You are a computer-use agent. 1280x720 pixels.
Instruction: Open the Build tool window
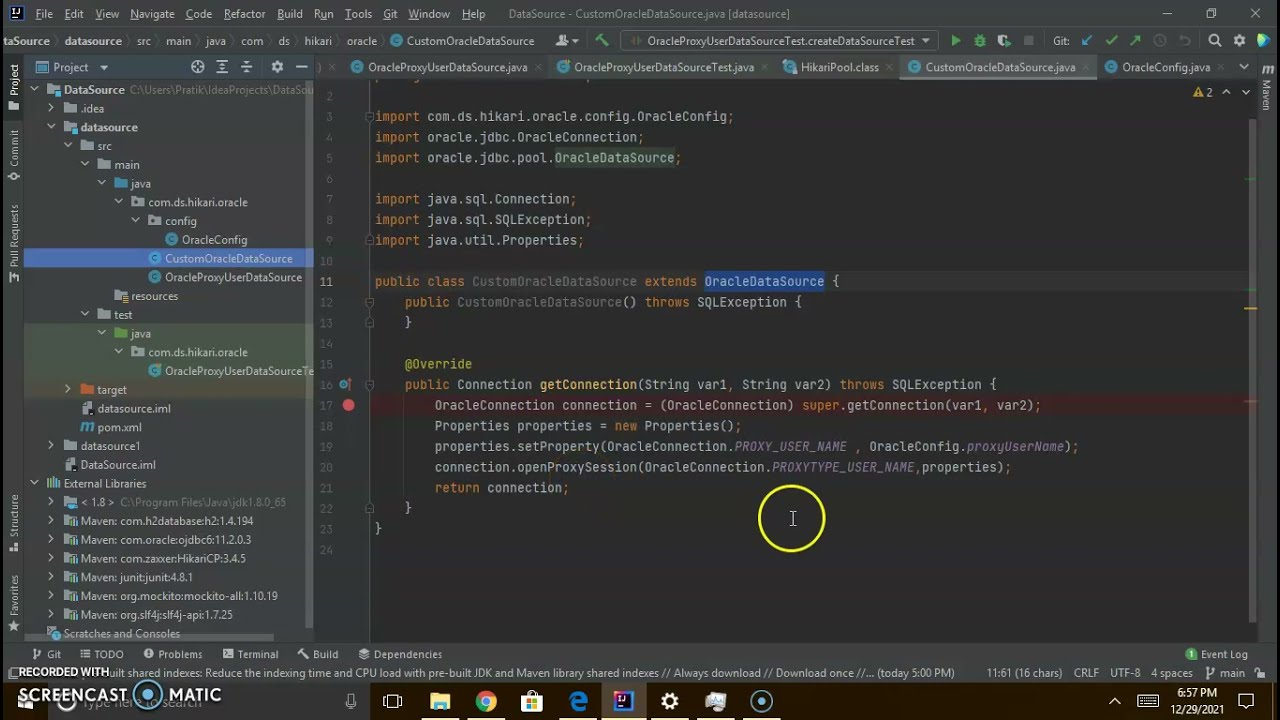click(317, 654)
